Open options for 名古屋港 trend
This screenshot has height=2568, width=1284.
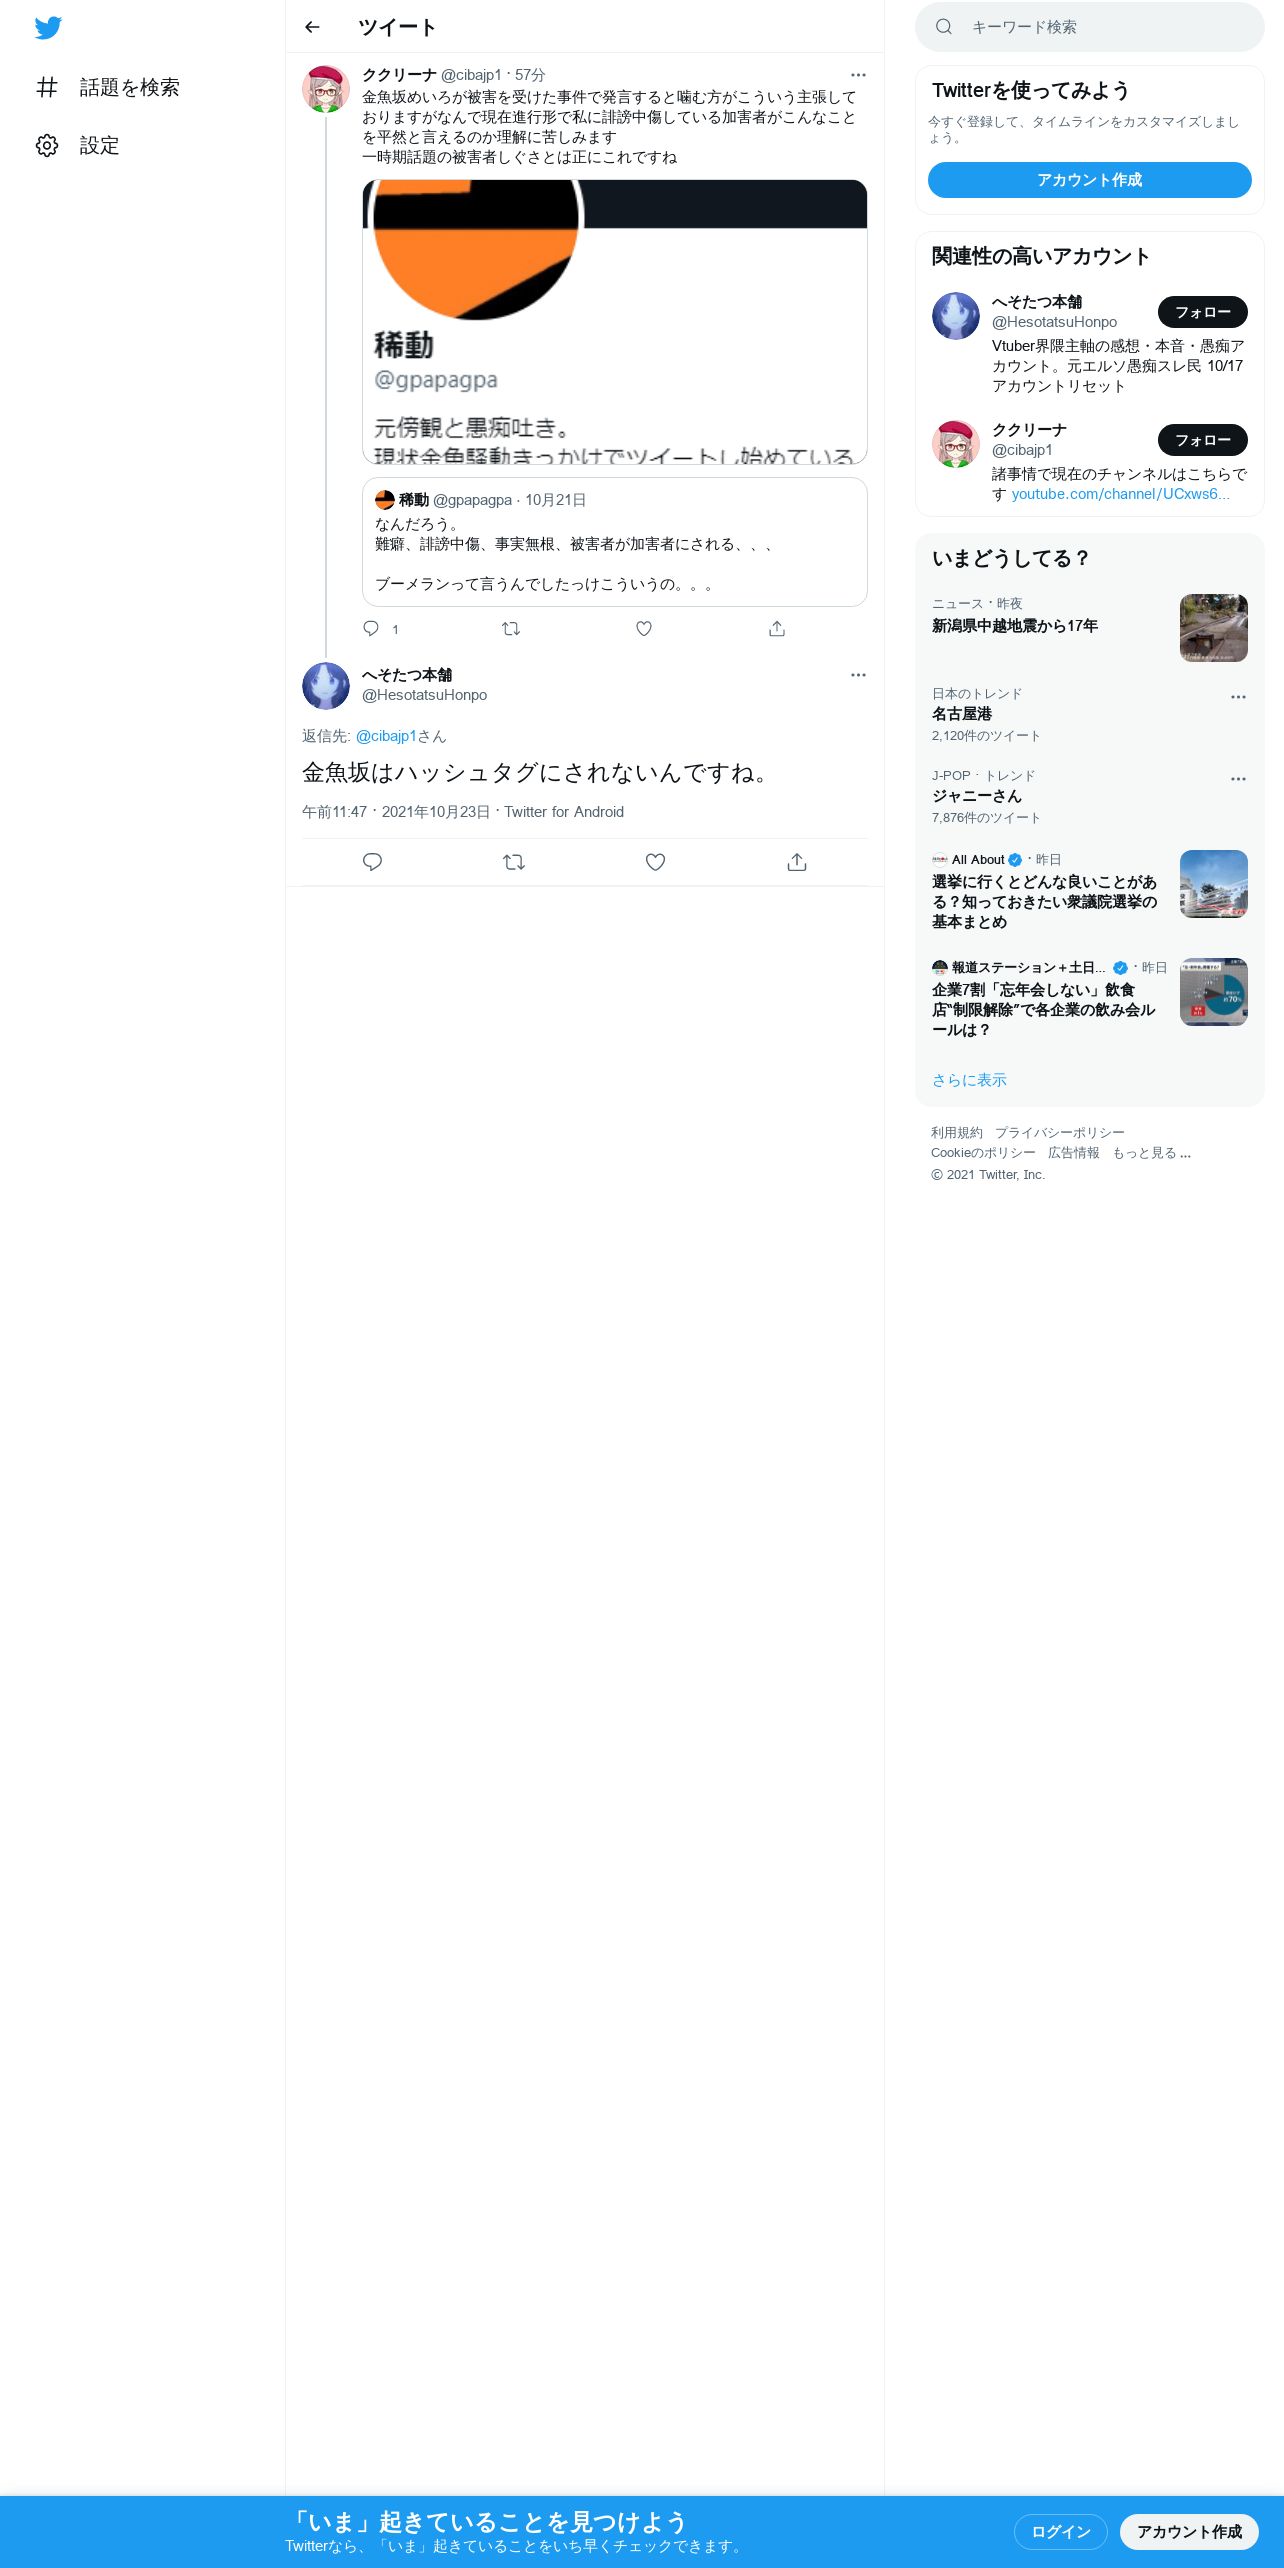tap(1238, 697)
